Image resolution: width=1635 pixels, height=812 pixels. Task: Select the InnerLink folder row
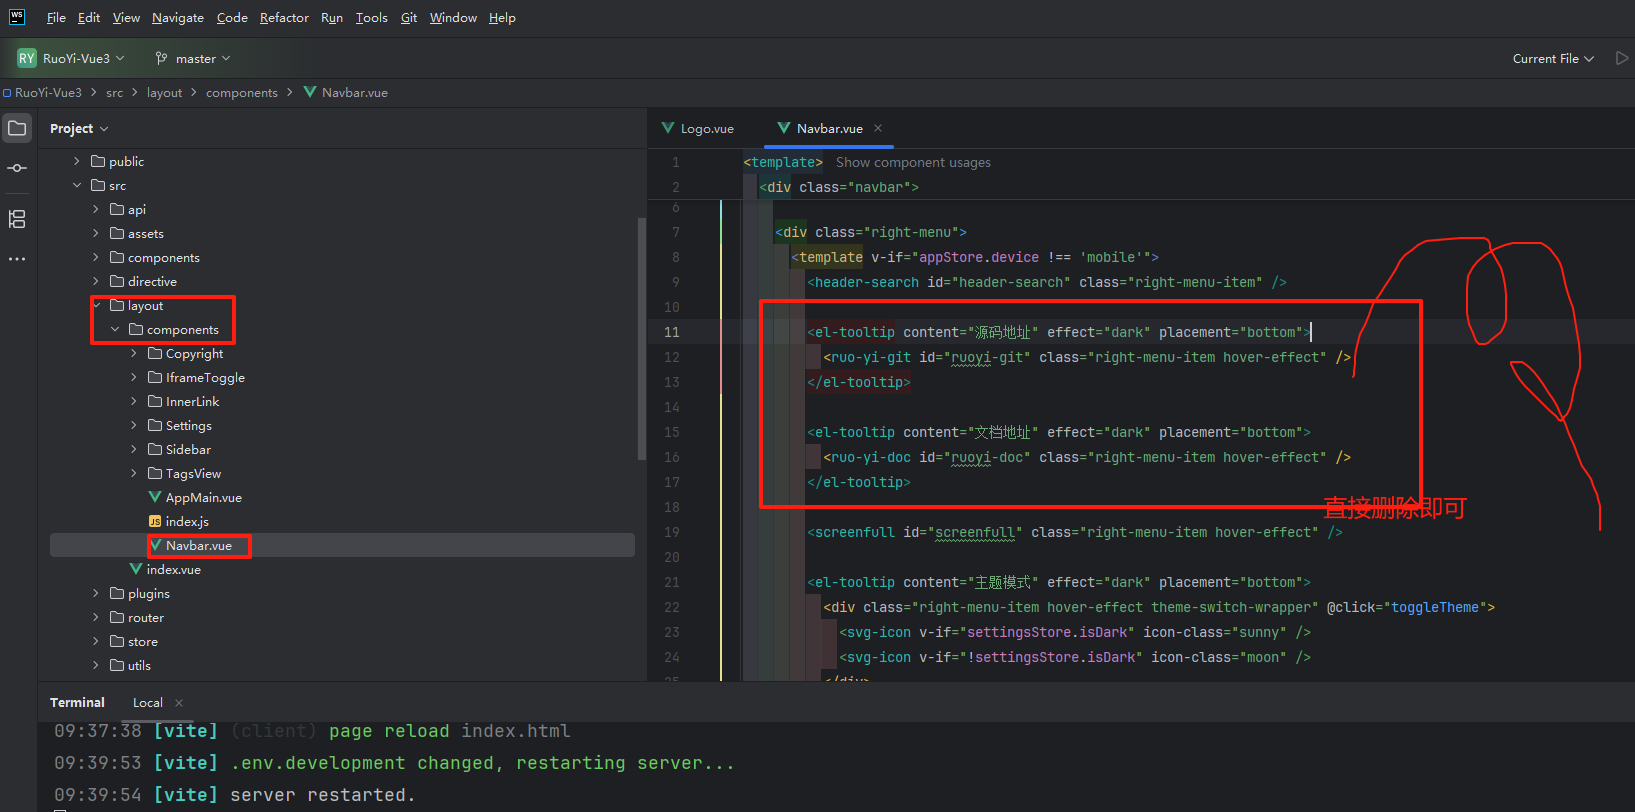pyautogui.click(x=342, y=401)
